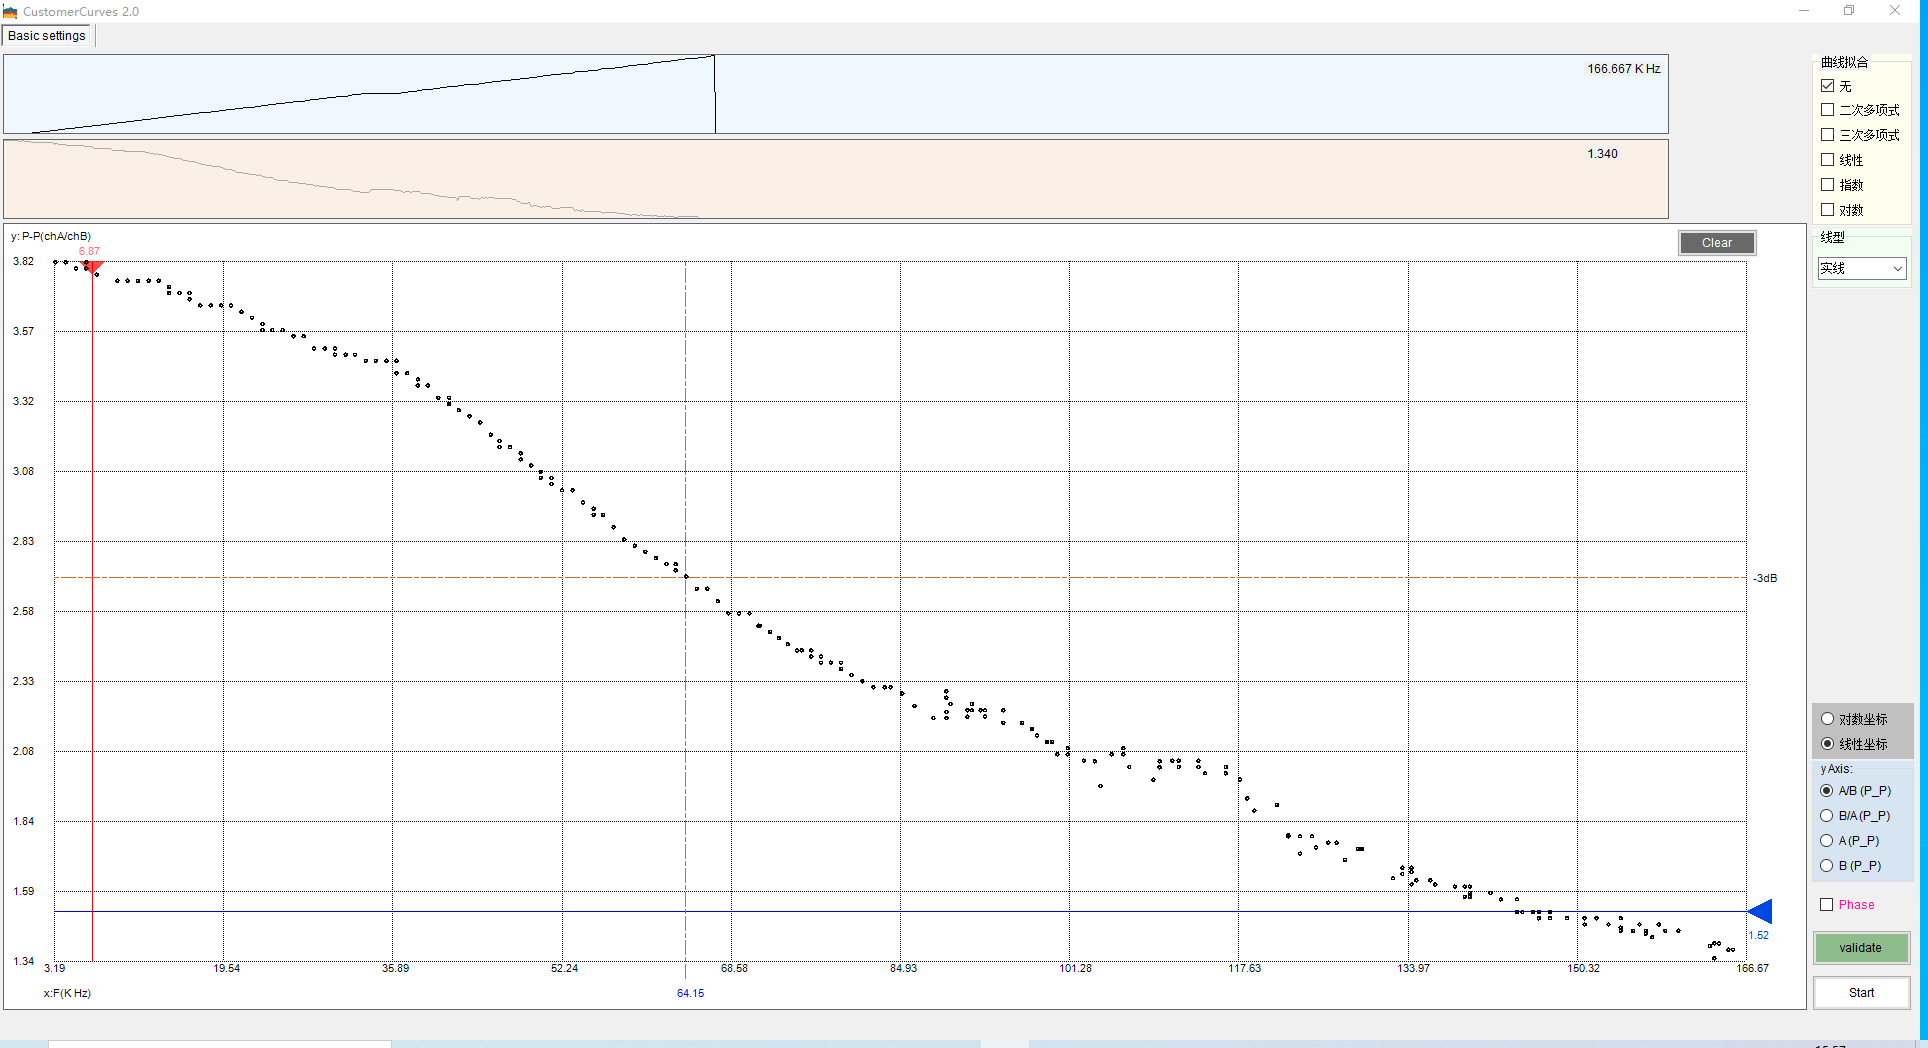1928x1048 pixels.
Task: Click the 曲线拟合 group label
Action: (x=1844, y=62)
